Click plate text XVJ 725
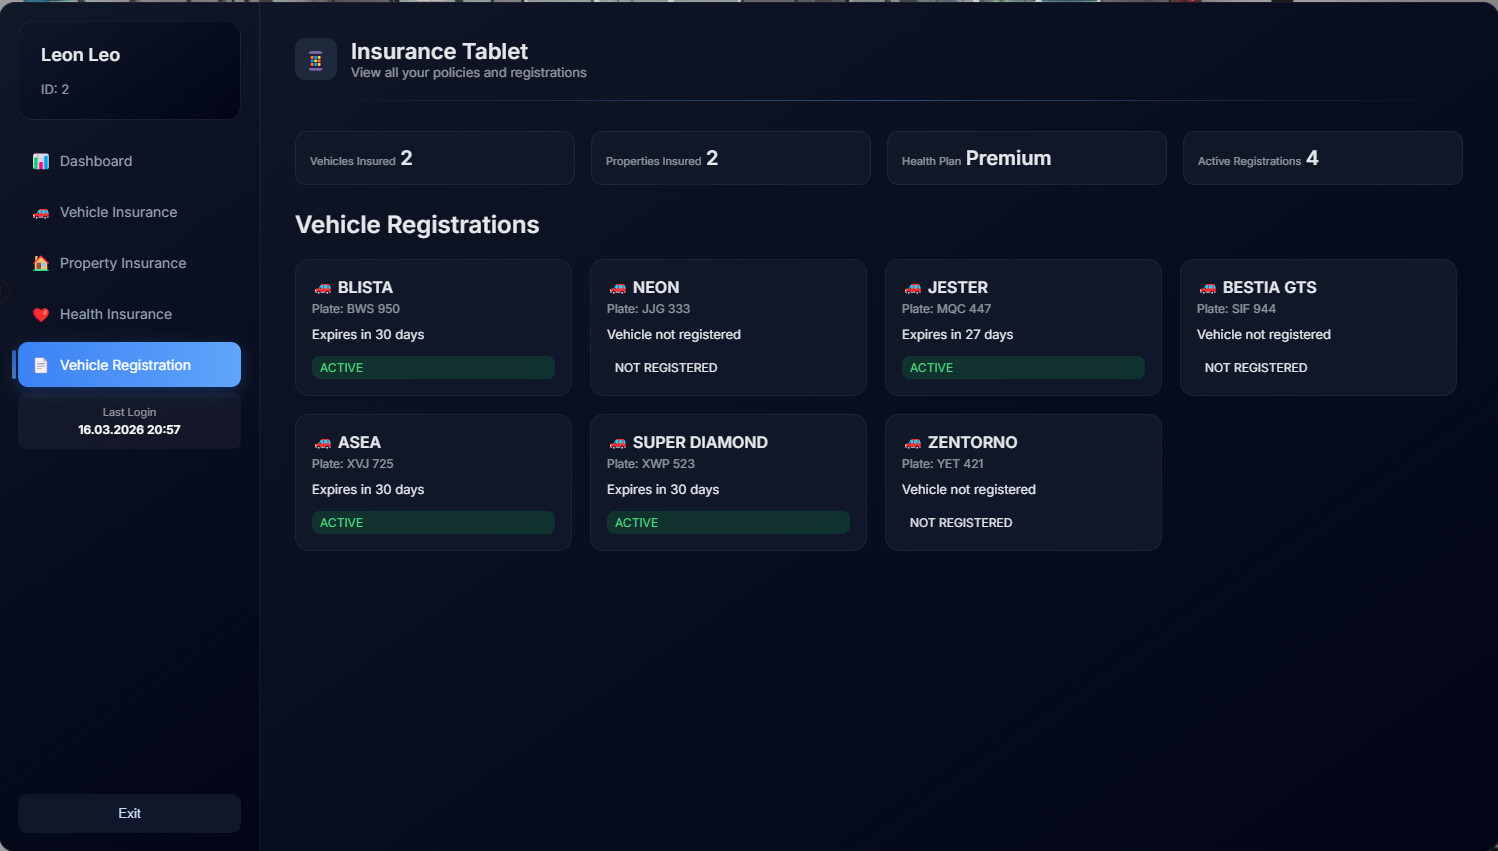 point(370,464)
